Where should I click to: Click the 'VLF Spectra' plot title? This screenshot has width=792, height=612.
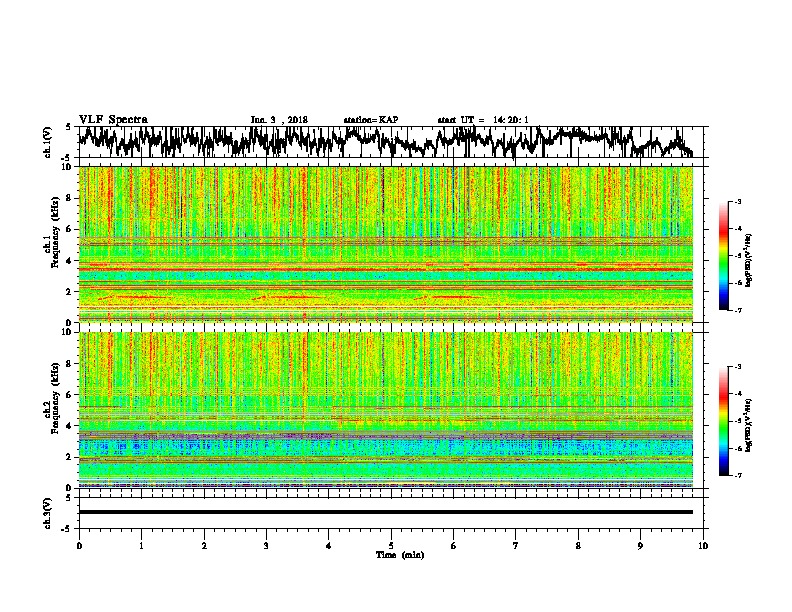pyautogui.click(x=113, y=120)
